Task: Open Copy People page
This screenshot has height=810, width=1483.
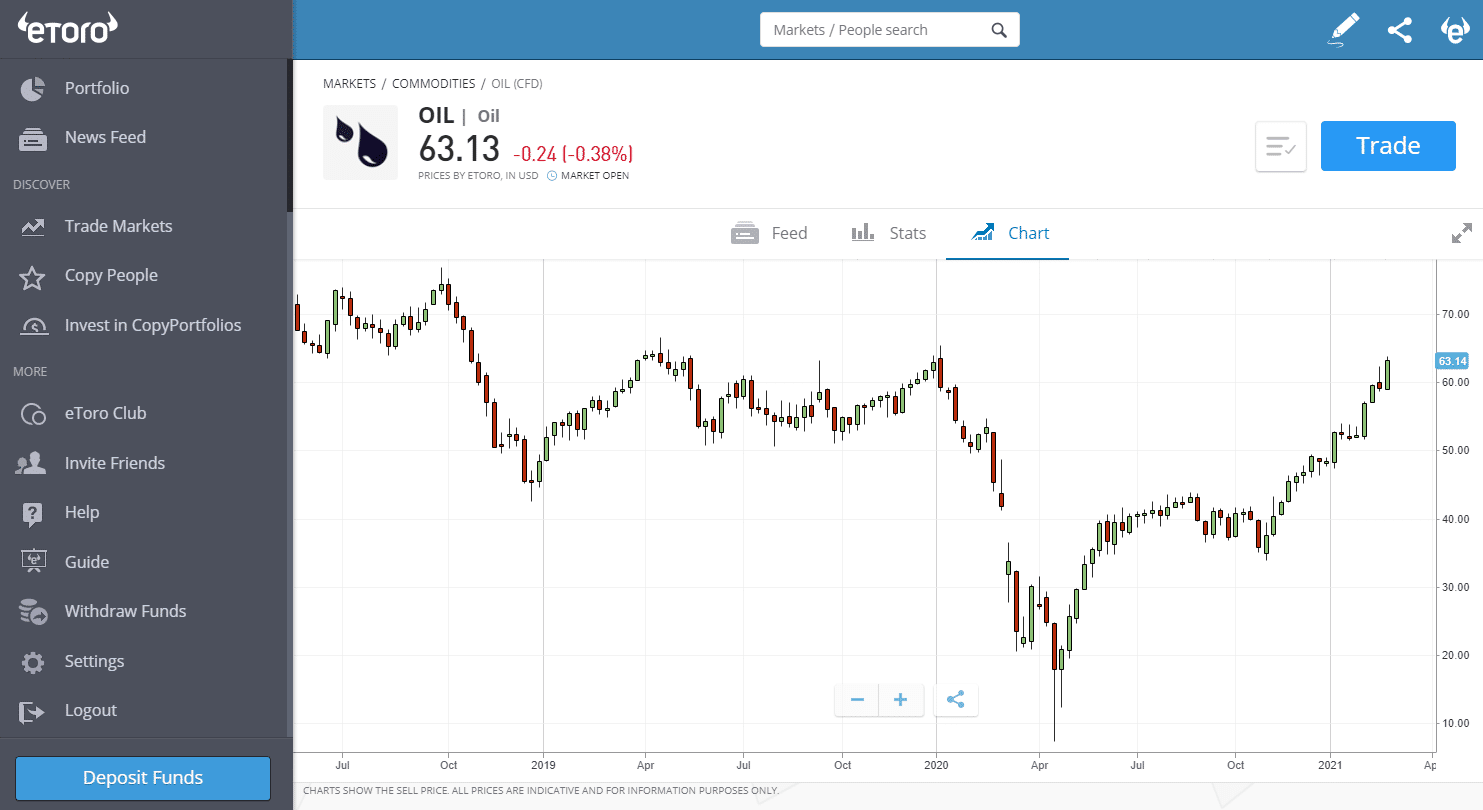Action: [111, 275]
